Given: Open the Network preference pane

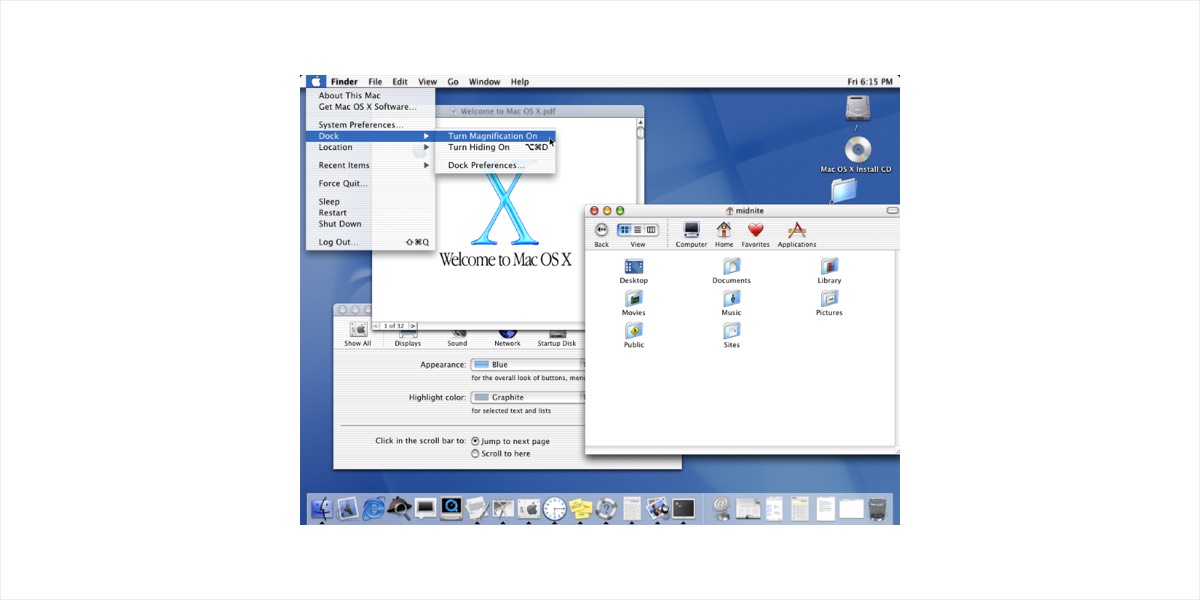Looking at the screenshot, I should pyautogui.click(x=507, y=337).
